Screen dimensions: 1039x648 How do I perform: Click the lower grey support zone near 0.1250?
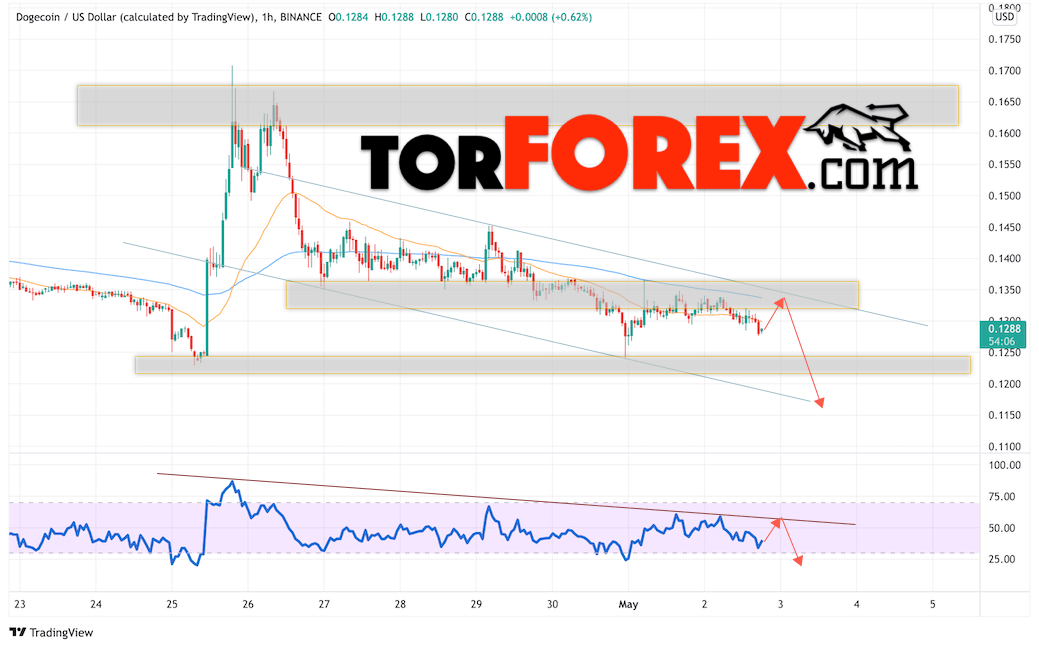tap(553, 364)
